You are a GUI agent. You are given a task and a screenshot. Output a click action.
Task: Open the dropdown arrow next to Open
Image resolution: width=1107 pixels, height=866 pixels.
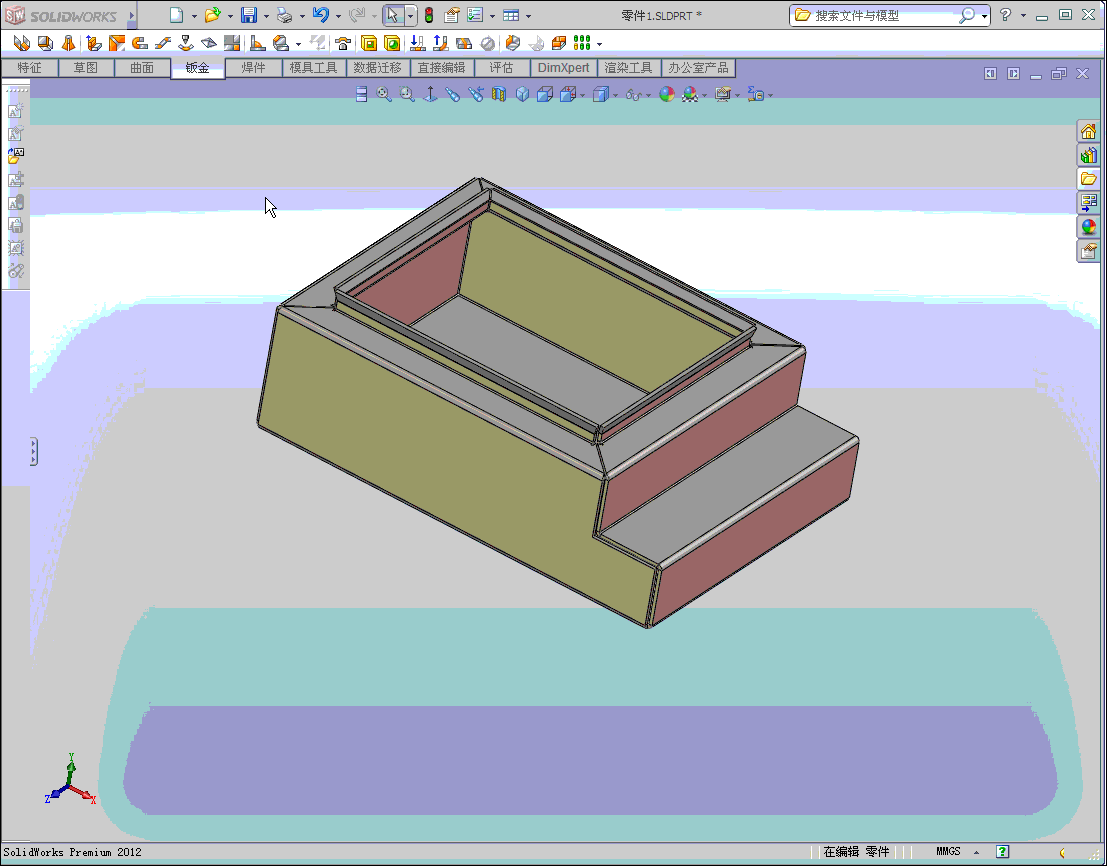[x=230, y=16]
